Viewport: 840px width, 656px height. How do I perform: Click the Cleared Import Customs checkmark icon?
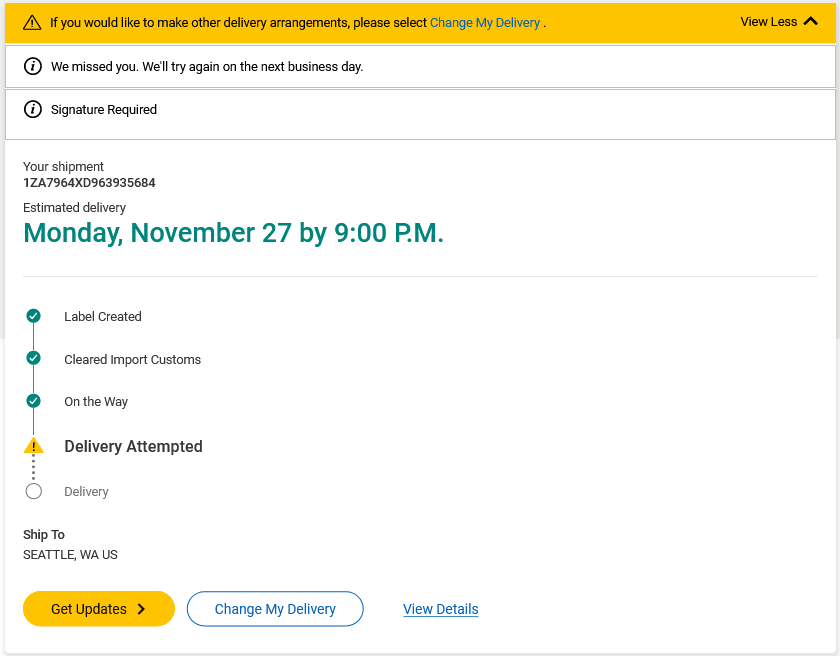coord(33,358)
